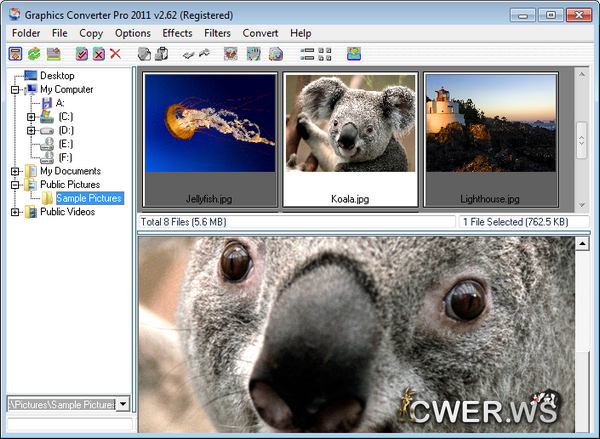Click the copy files toolbar icon
600x439 pixels.
coord(144,54)
